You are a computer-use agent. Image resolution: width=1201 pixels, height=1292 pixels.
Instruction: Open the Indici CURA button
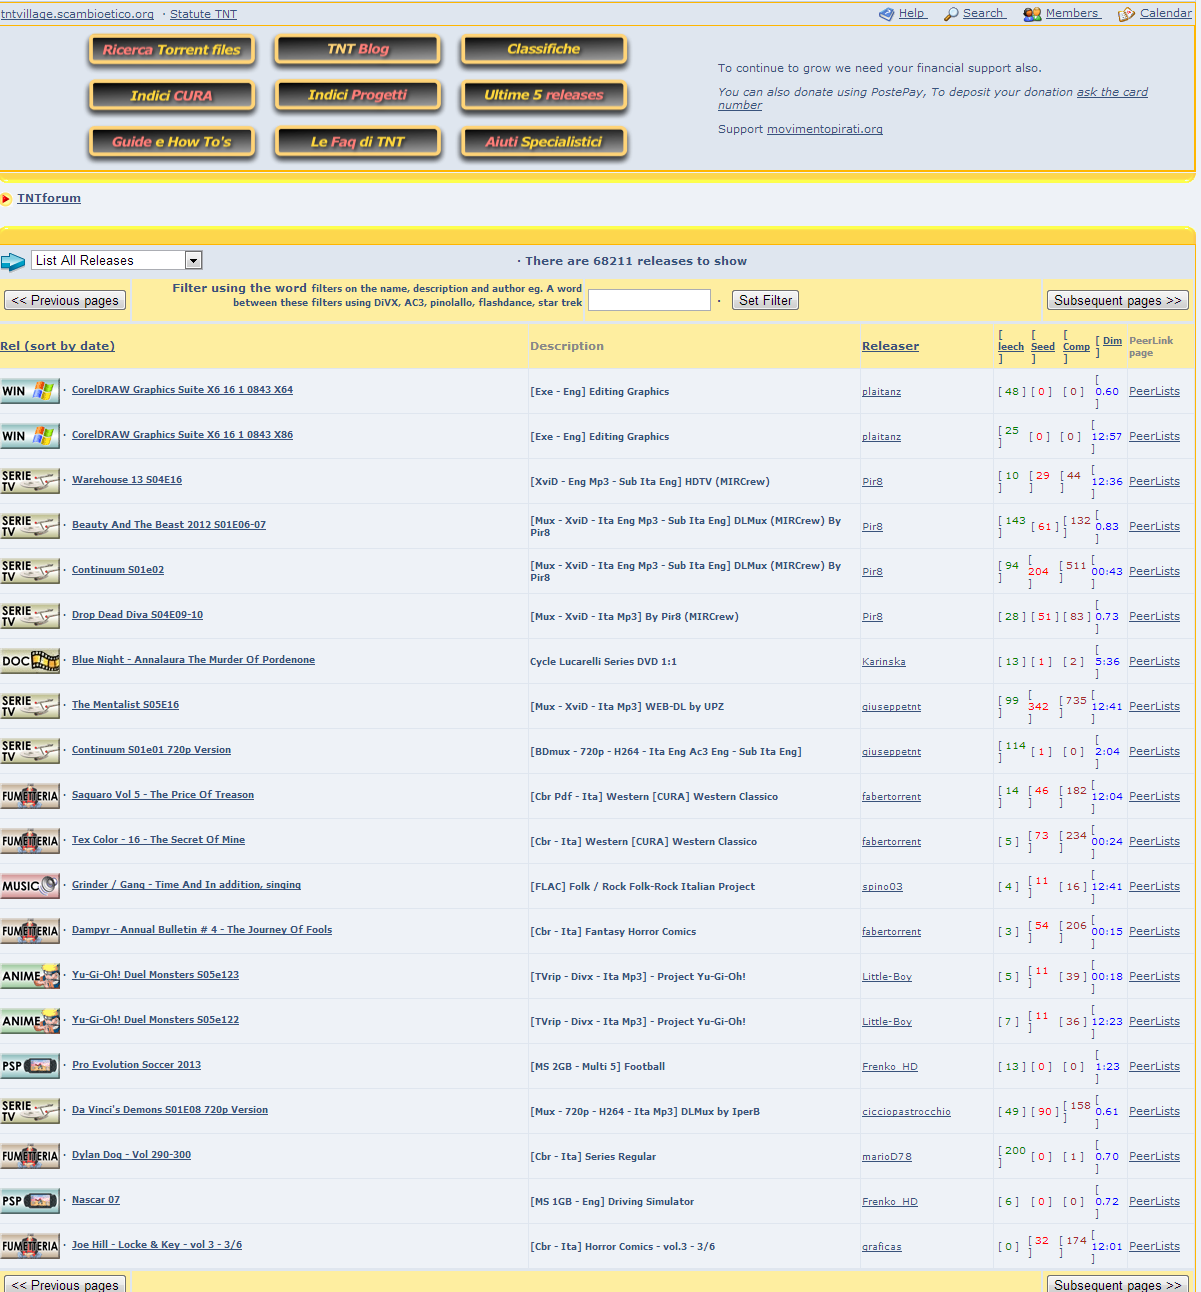(x=172, y=96)
